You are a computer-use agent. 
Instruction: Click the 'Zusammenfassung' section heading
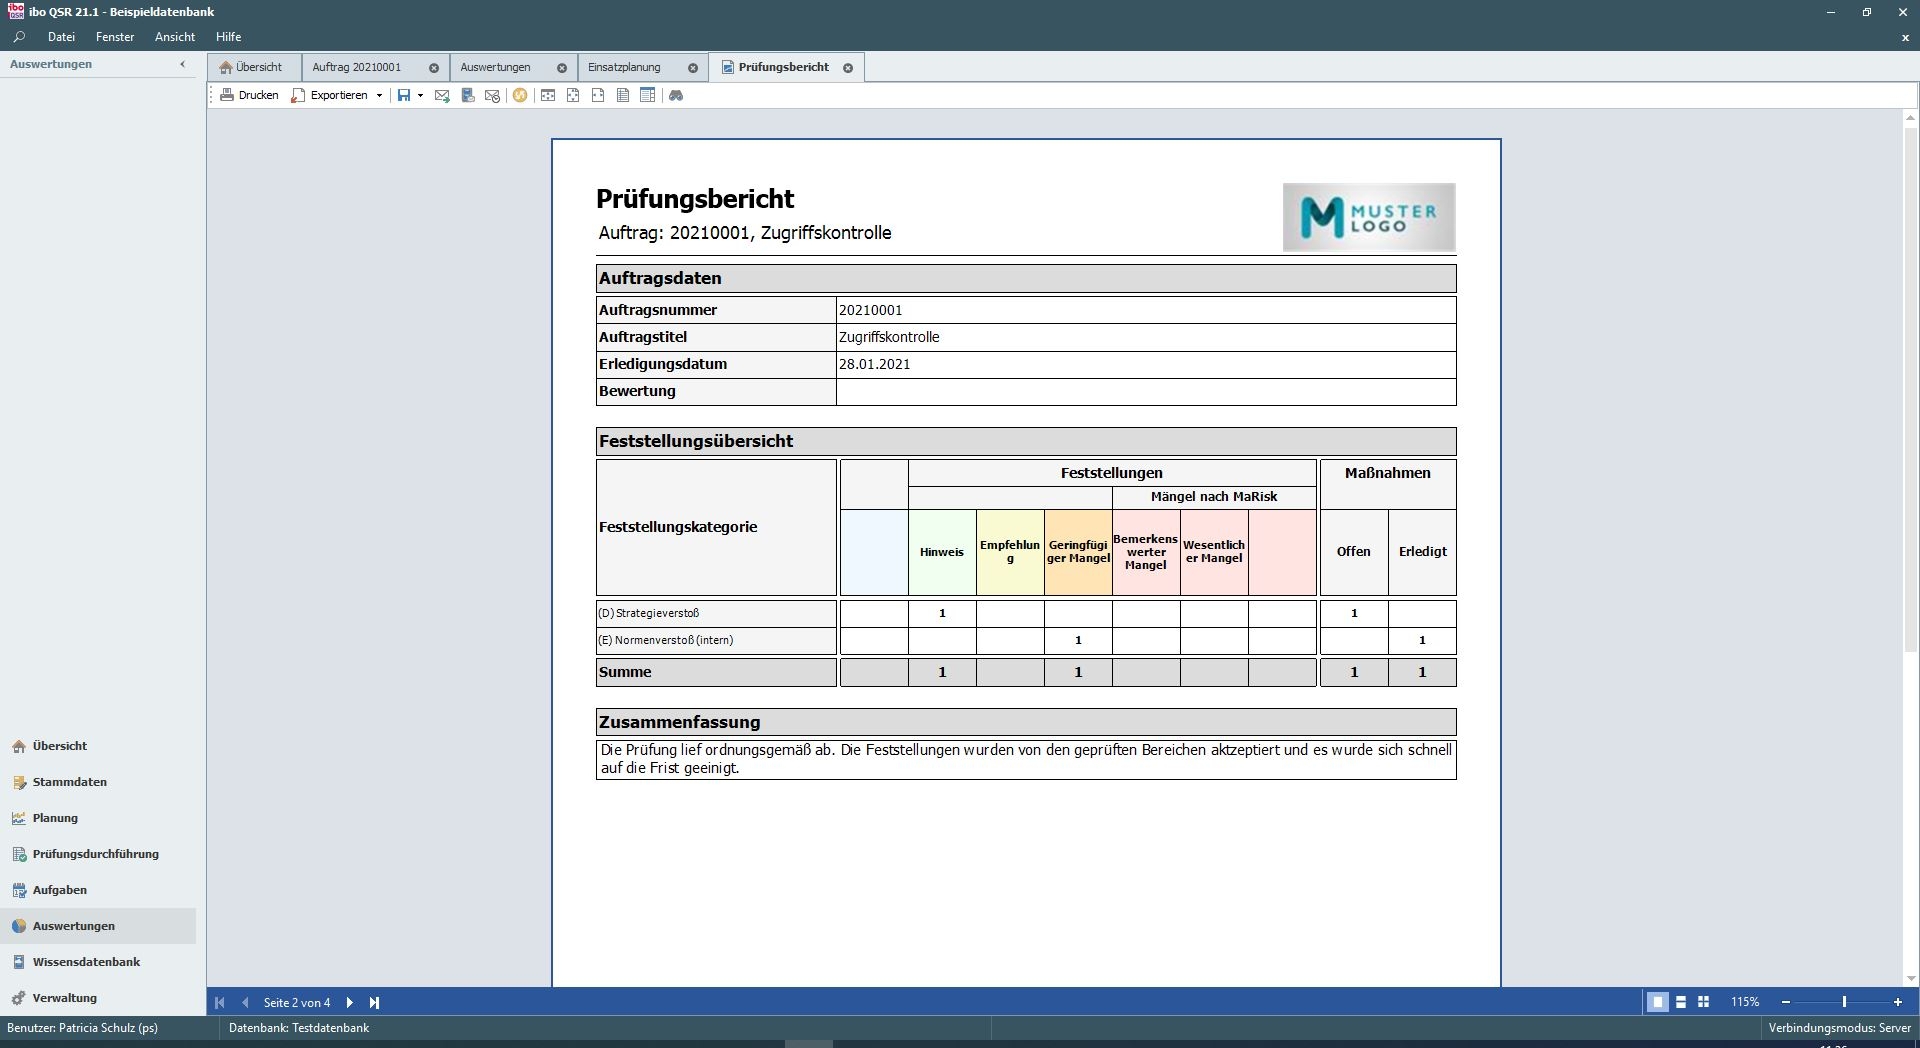point(680,722)
